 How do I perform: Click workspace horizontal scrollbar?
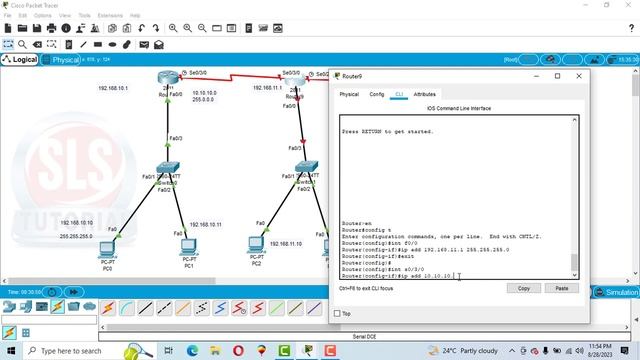(x=111, y=281)
